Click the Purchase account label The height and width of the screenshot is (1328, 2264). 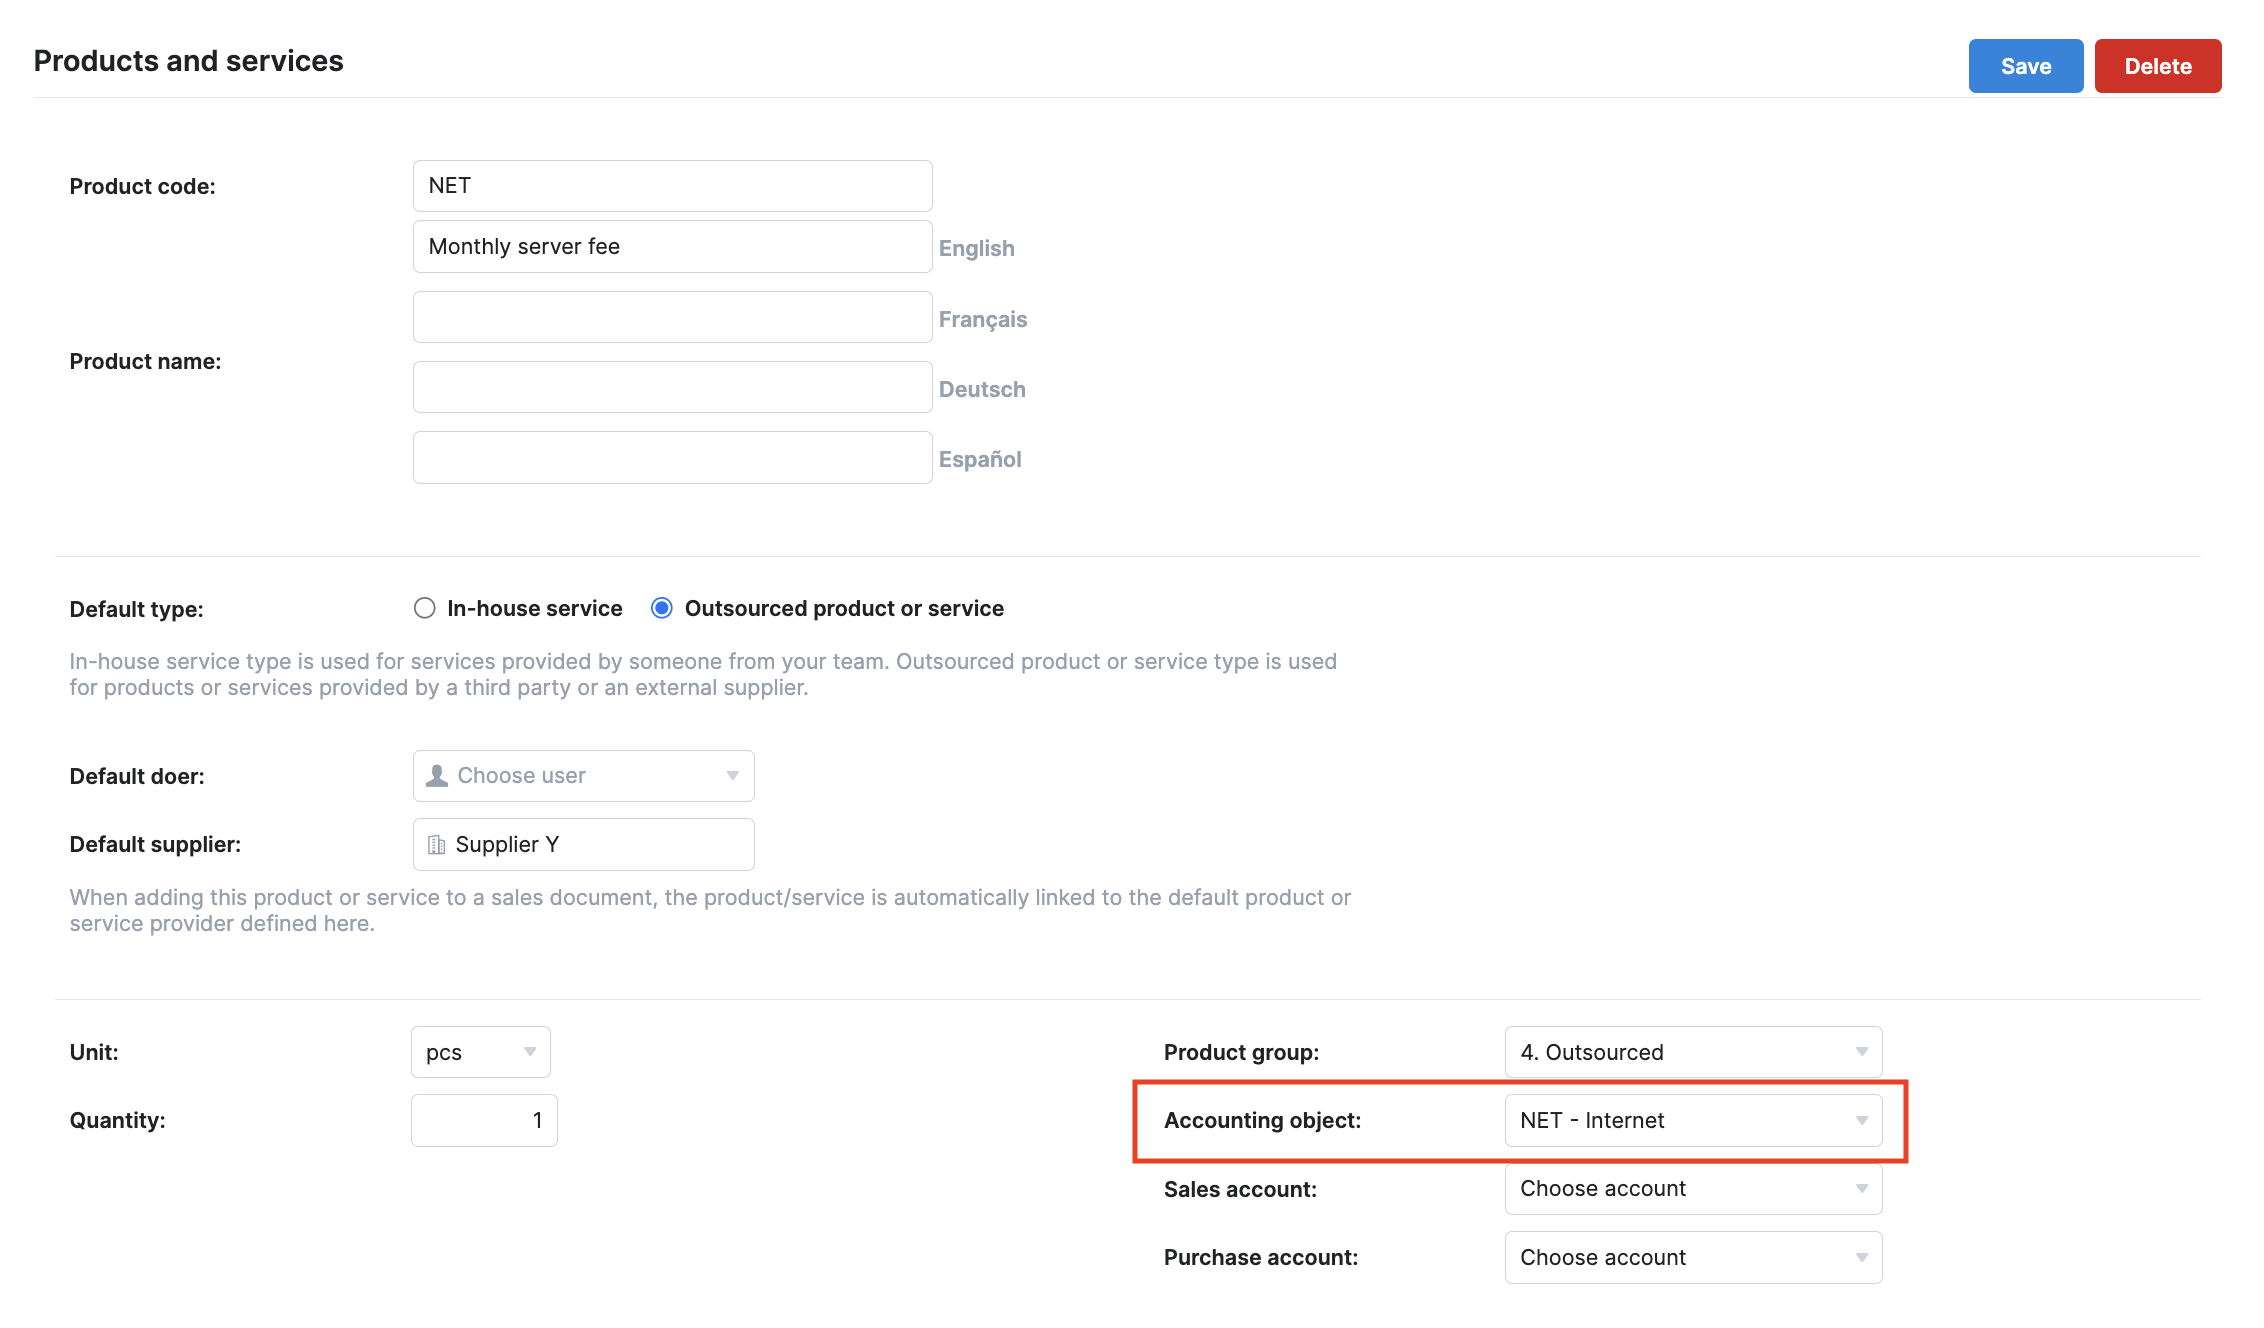click(x=1261, y=1257)
